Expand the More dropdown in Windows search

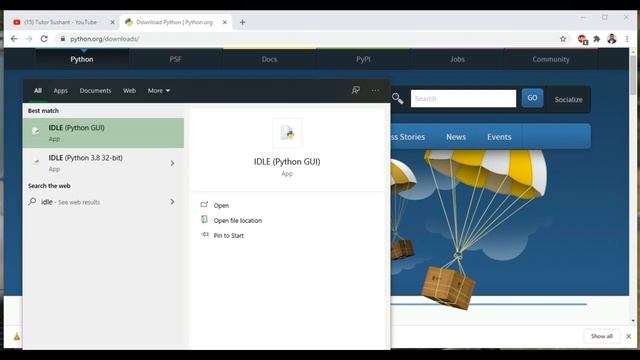coord(159,91)
